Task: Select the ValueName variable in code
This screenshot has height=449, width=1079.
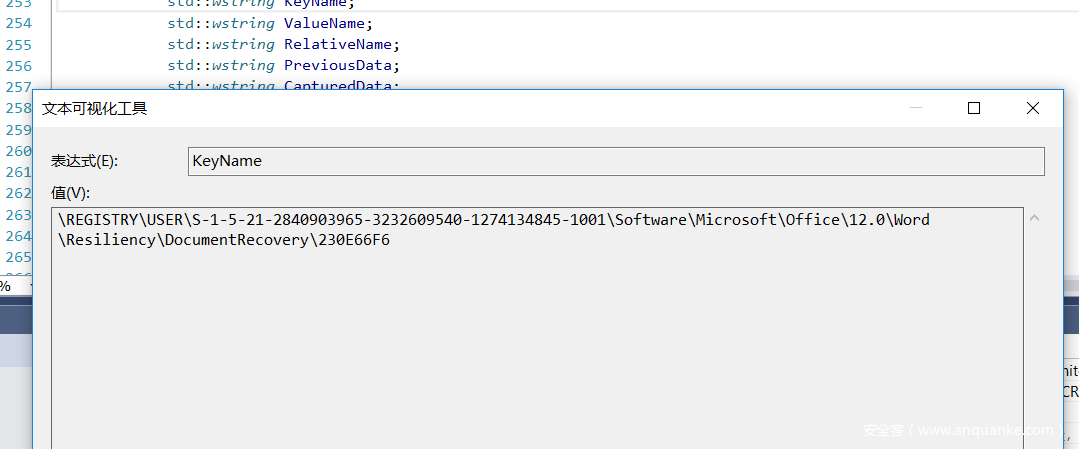Action: (x=326, y=23)
